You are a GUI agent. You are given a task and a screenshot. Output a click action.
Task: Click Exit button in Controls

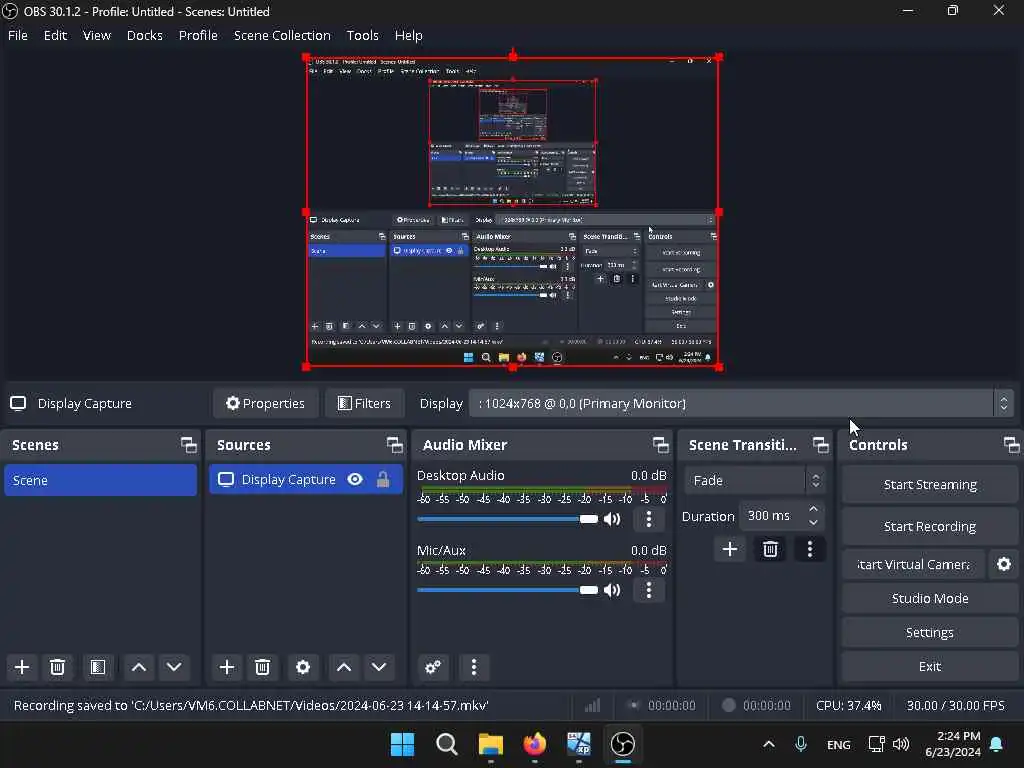[x=930, y=666]
